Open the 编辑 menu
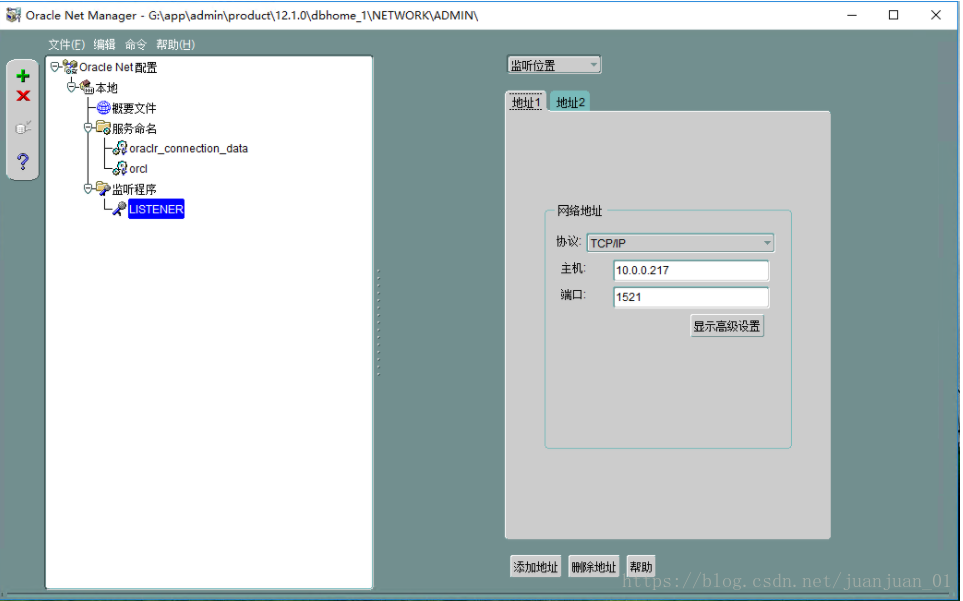 (104, 44)
